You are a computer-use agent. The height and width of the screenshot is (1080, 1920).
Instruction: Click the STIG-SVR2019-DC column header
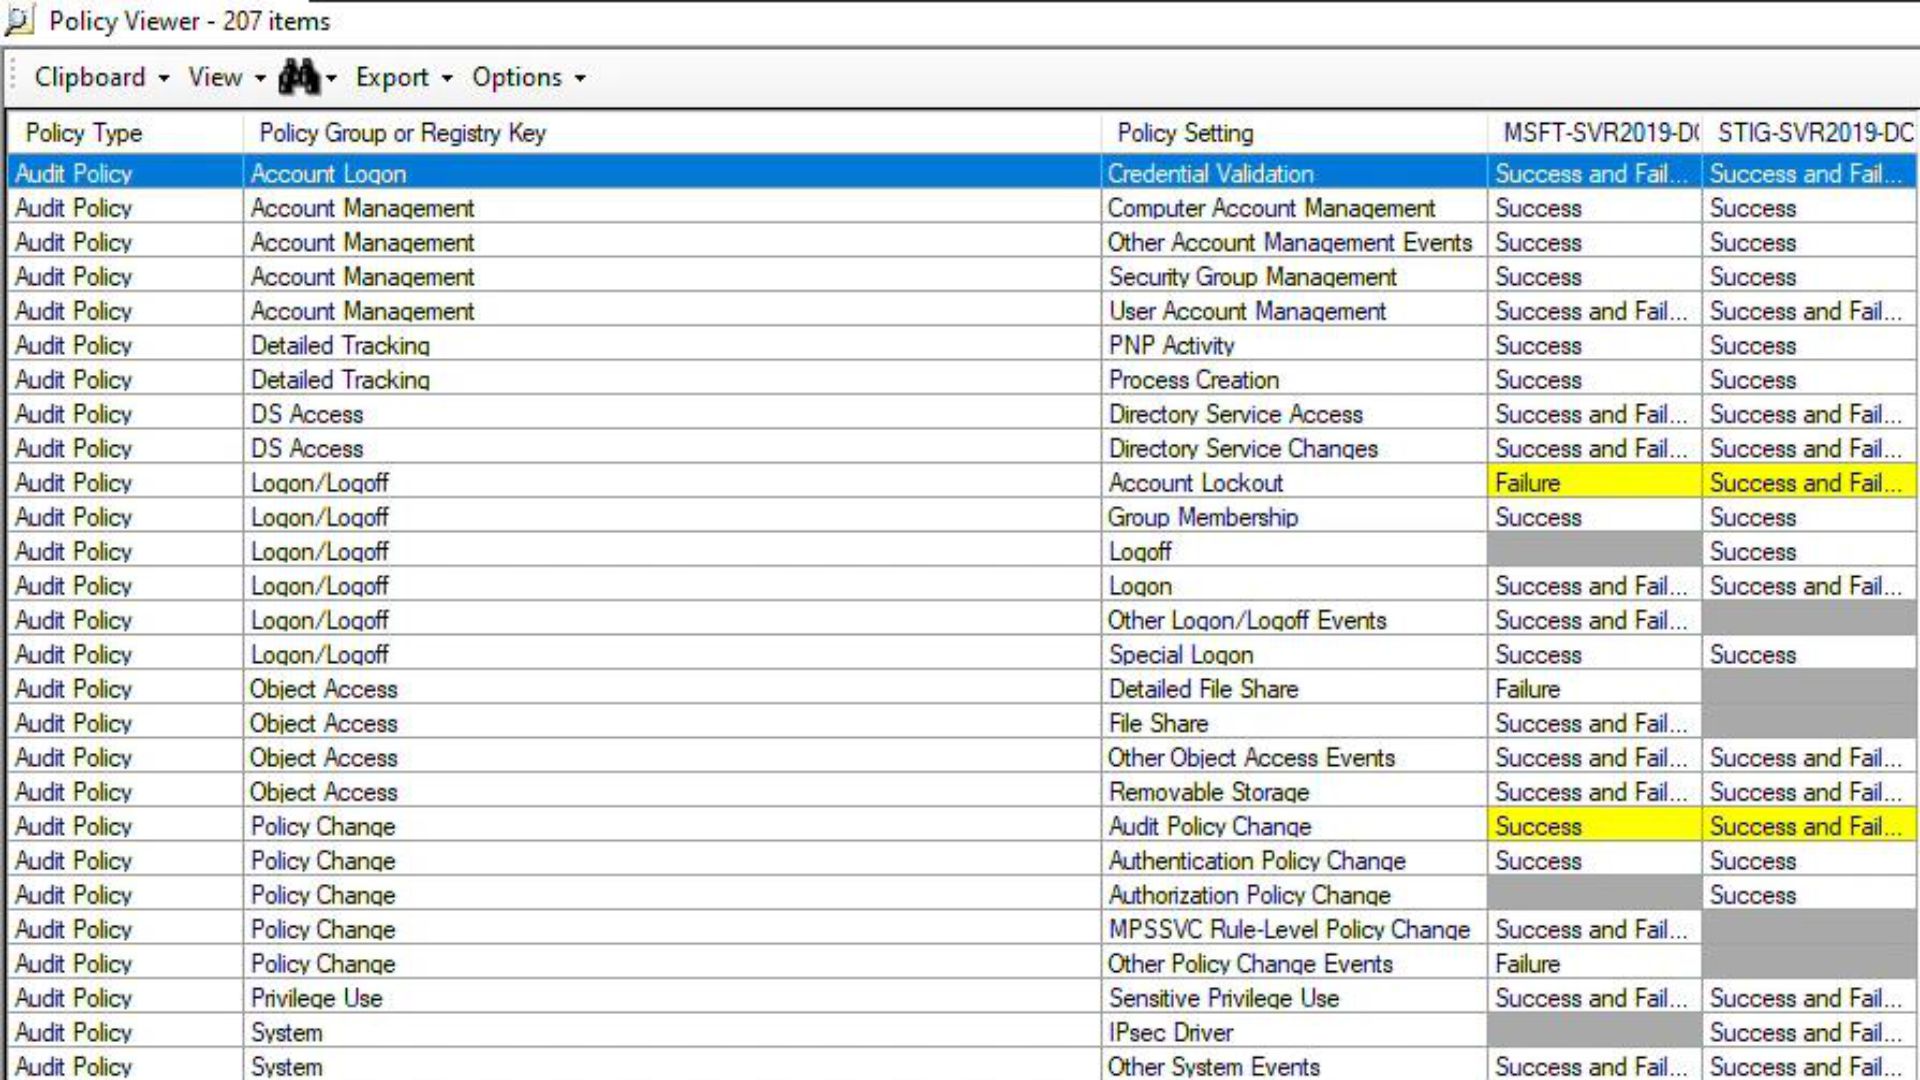1810,133
